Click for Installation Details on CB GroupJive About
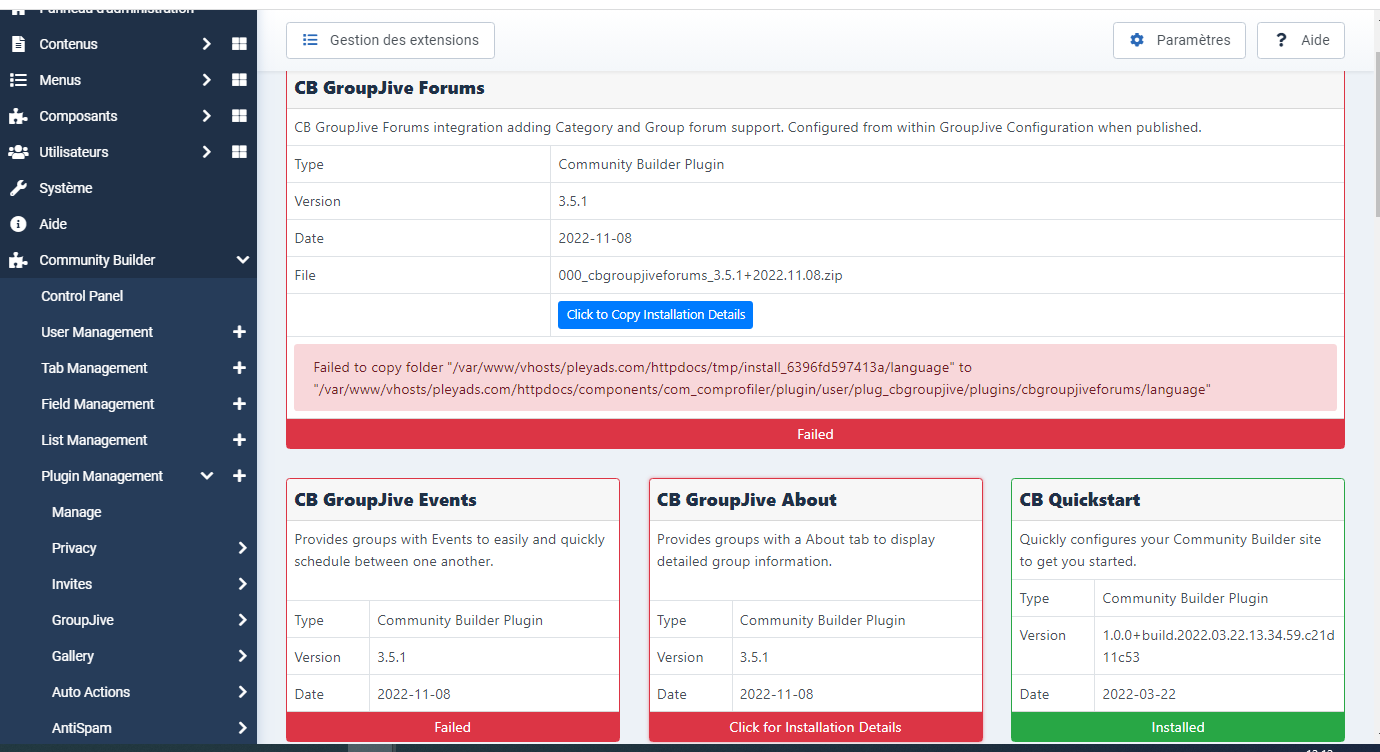Image resolution: width=1380 pixels, height=752 pixels. tap(815, 727)
